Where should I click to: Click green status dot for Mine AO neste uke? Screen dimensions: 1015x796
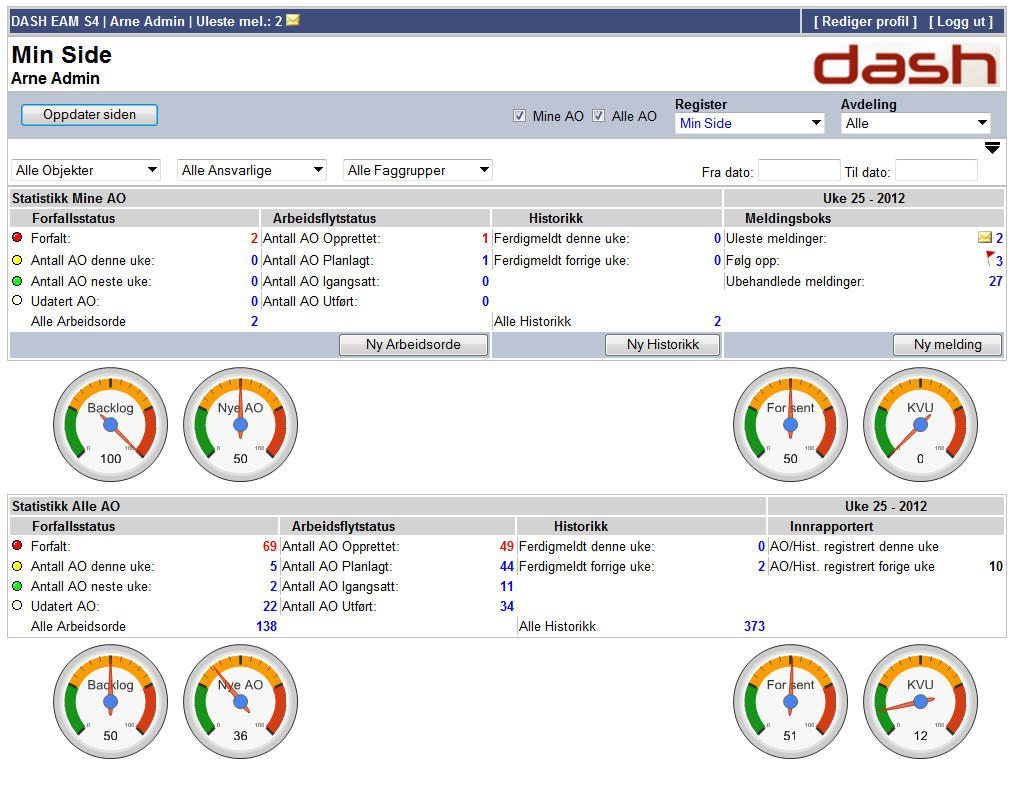(17, 281)
